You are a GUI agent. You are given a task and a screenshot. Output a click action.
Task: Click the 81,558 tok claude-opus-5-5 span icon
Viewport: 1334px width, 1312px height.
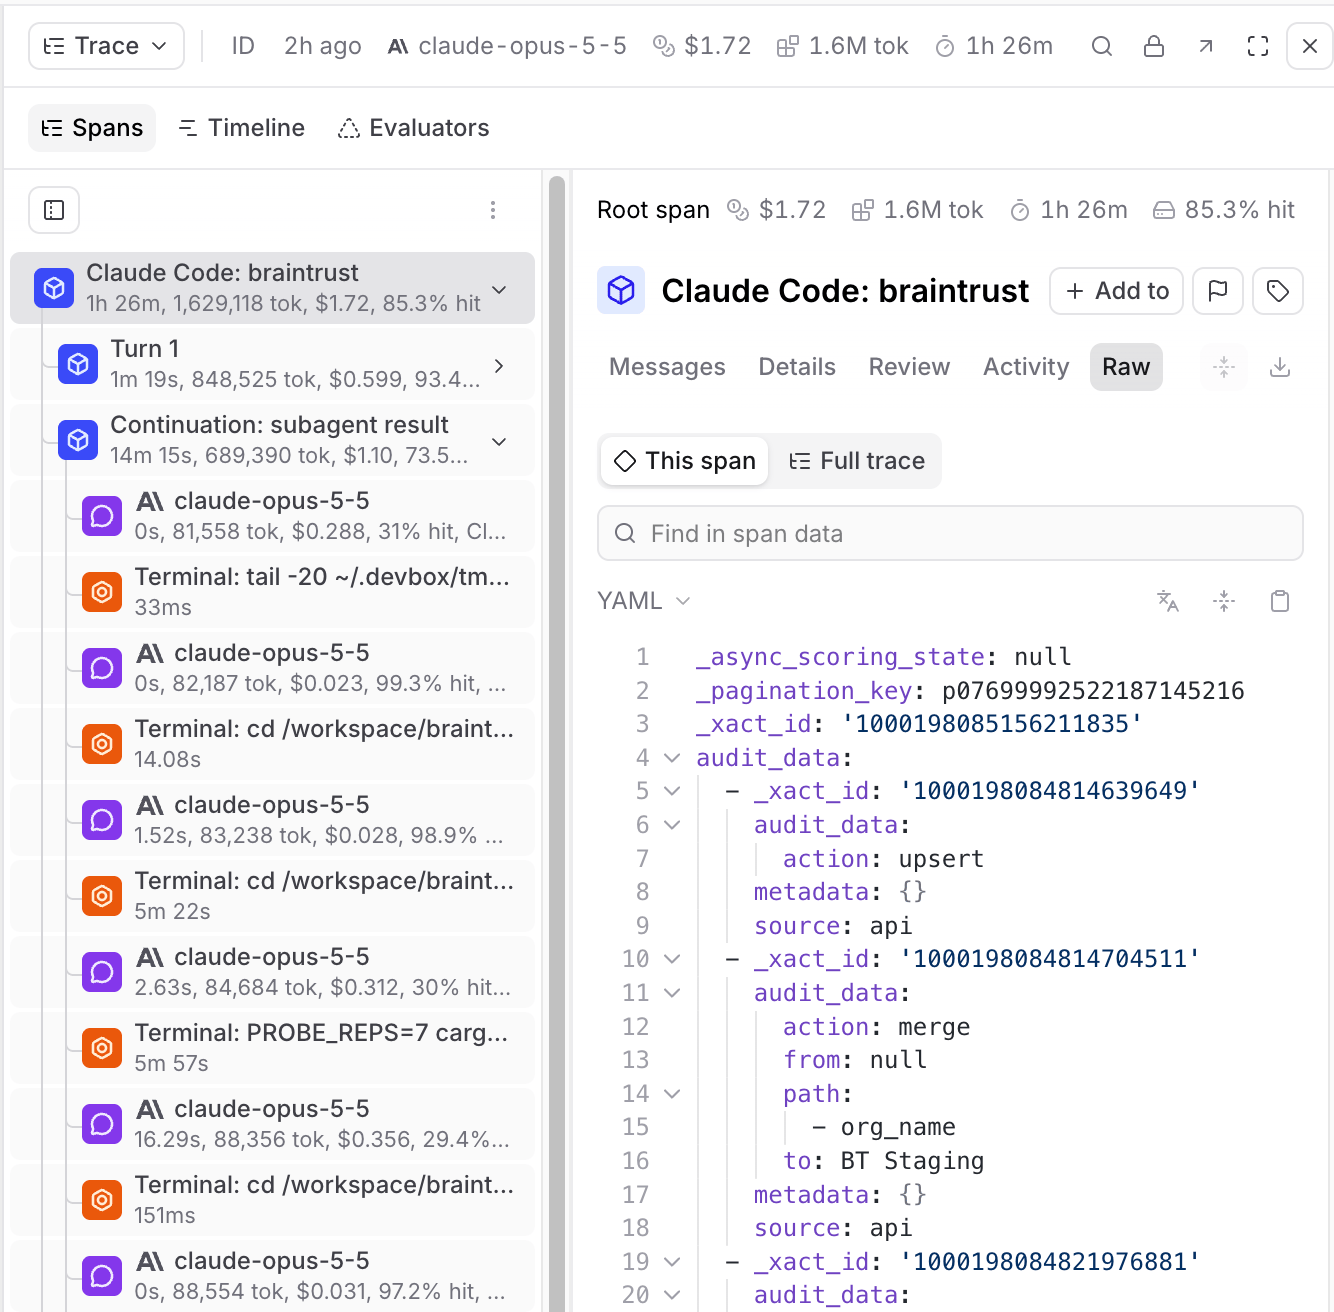(x=102, y=516)
